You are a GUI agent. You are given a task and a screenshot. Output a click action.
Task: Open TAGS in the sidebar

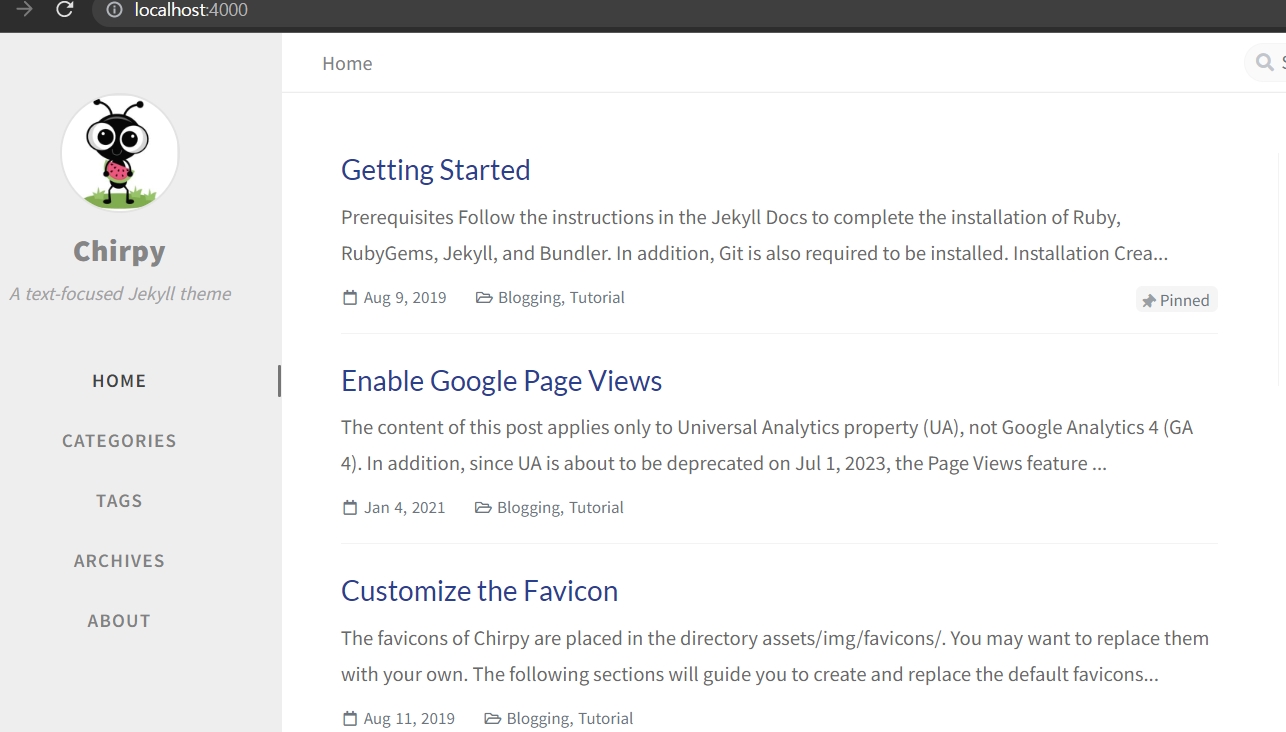pyautogui.click(x=119, y=501)
